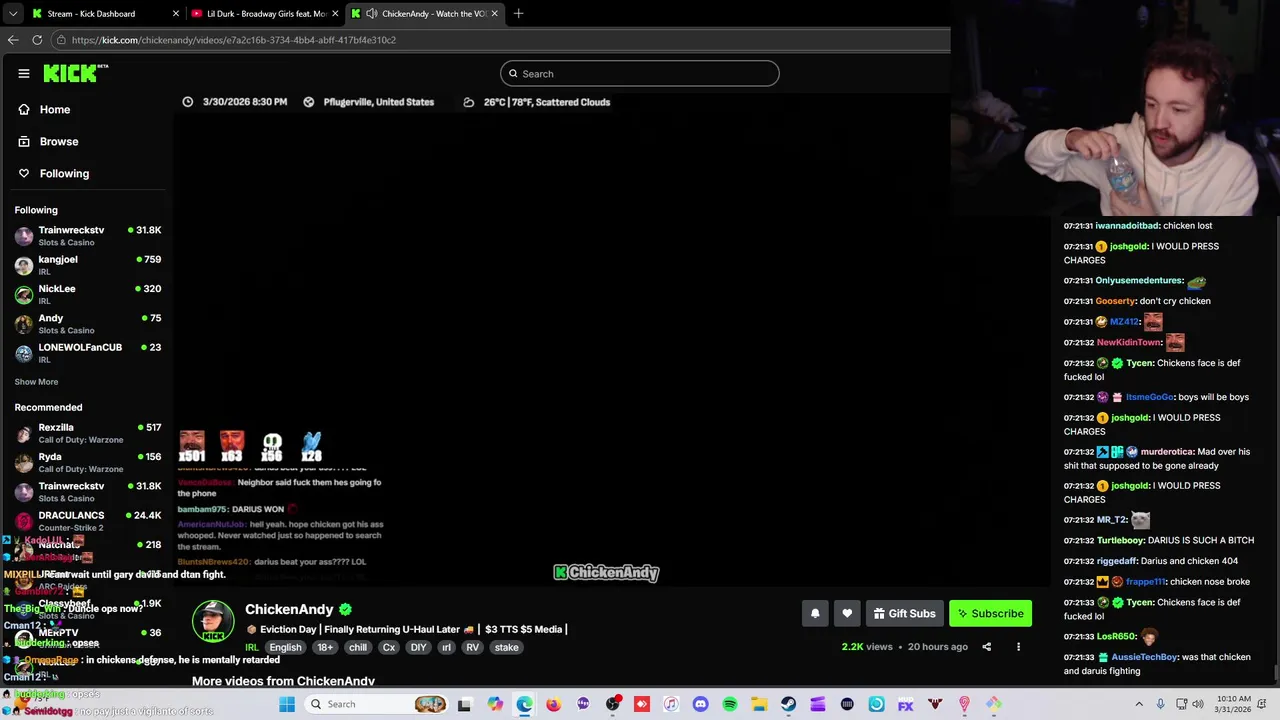Open LONEWOLFanCUB channel
The height and width of the screenshot is (720, 1280).
click(x=88, y=353)
